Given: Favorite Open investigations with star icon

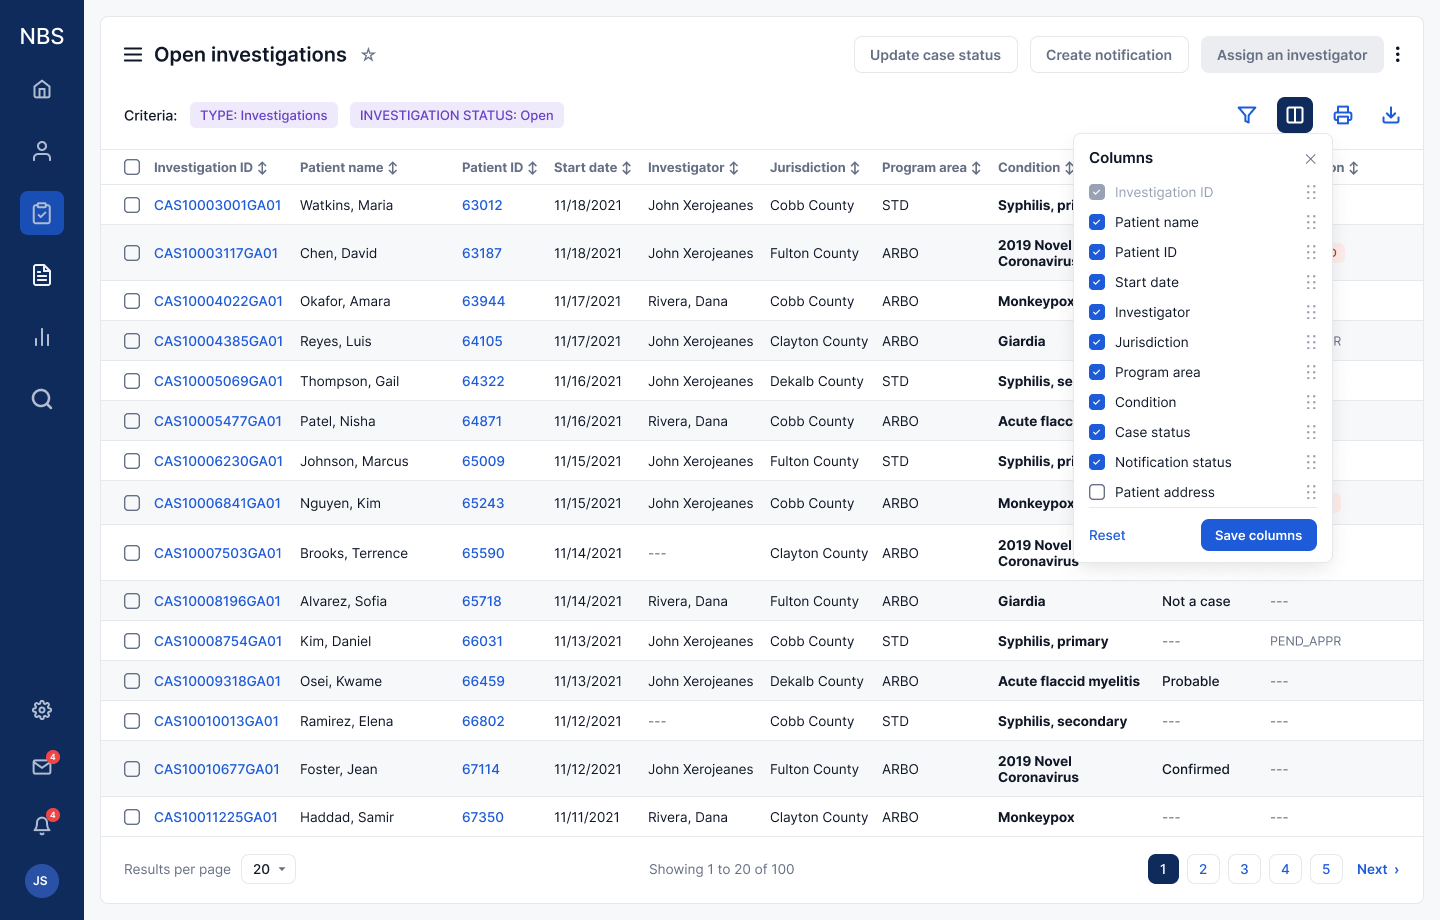Looking at the screenshot, I should (x=368, y=55).
